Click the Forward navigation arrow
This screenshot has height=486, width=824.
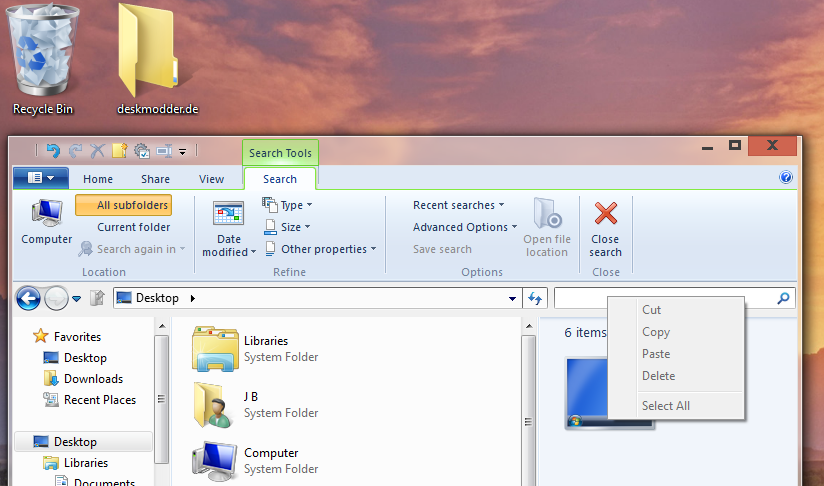(56, 298)
